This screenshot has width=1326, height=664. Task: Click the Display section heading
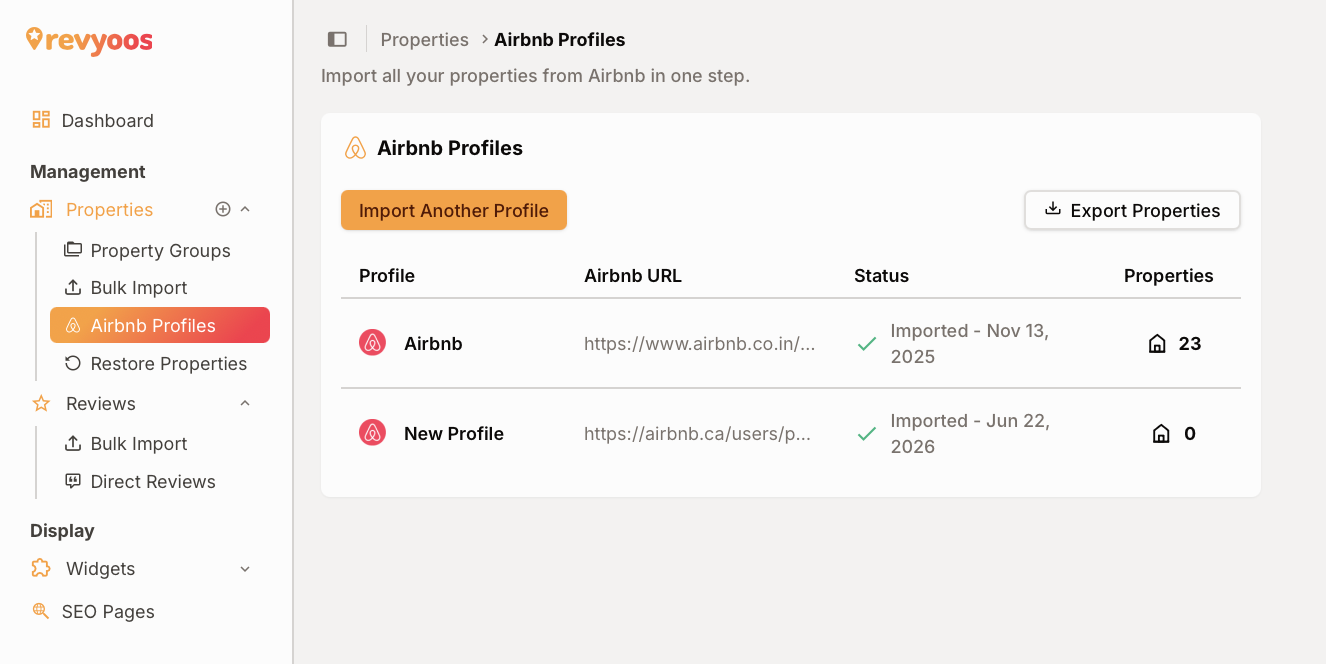(62, 530)
